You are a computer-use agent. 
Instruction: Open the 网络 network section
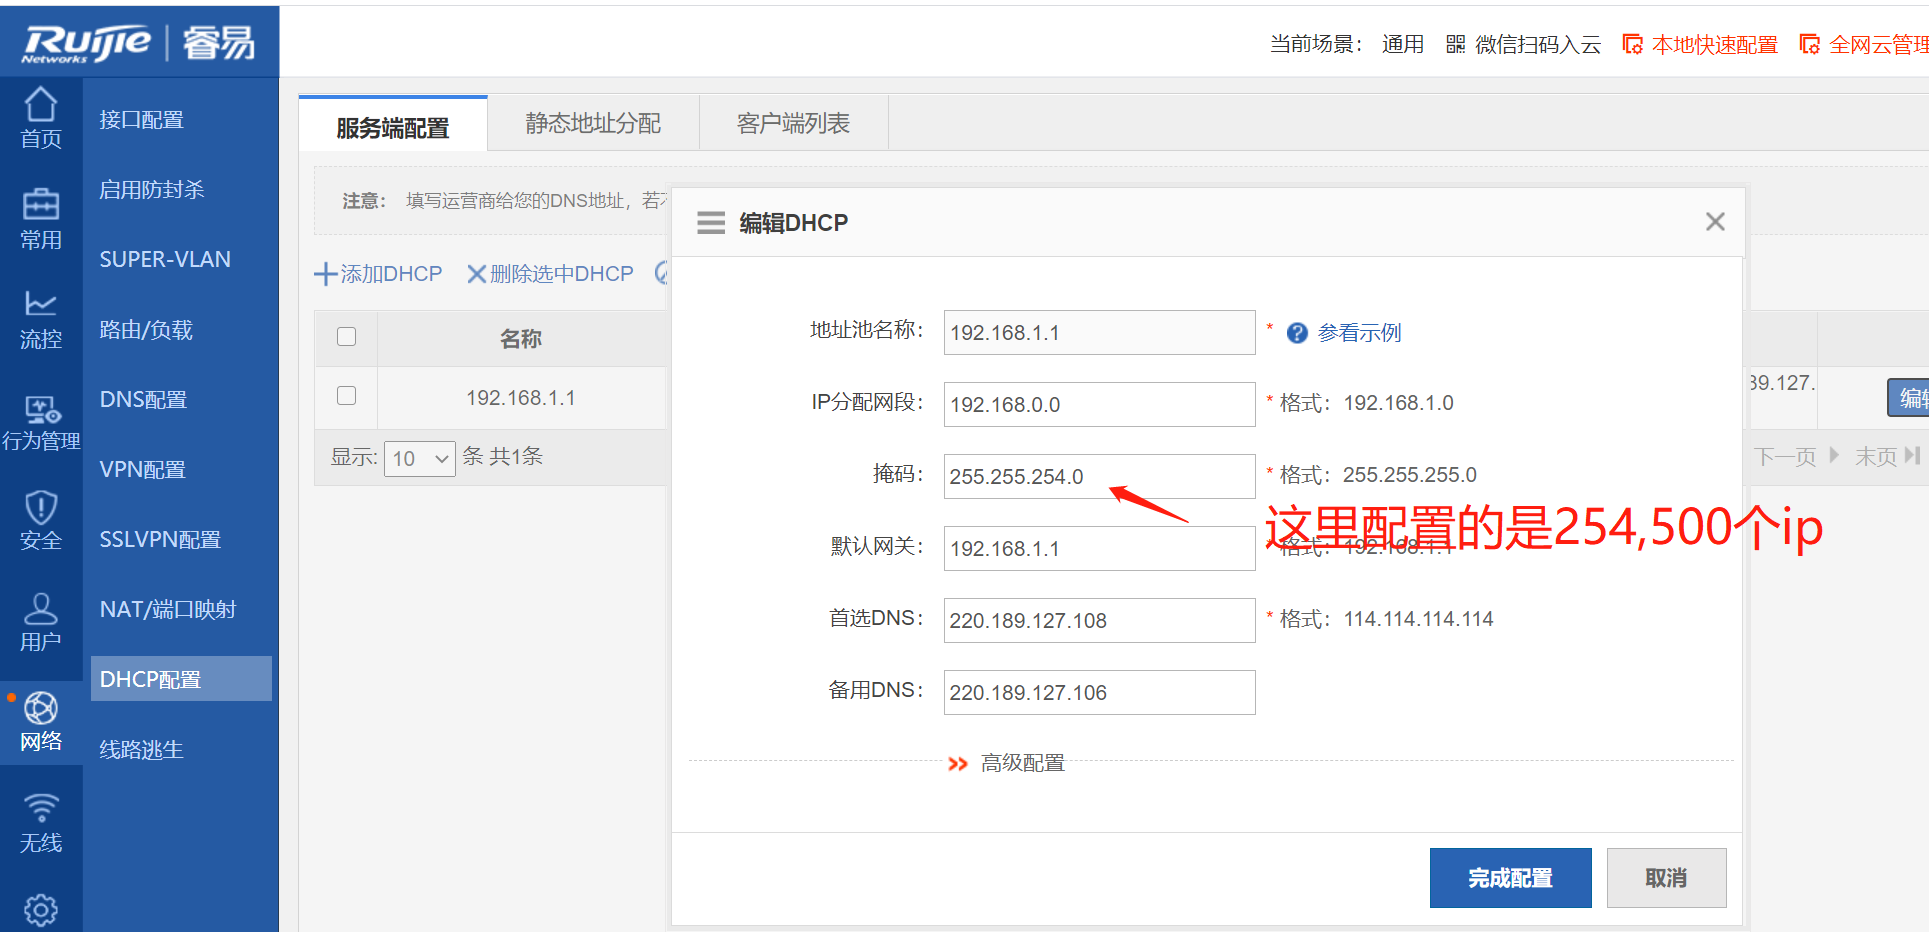tap(41, 722)
